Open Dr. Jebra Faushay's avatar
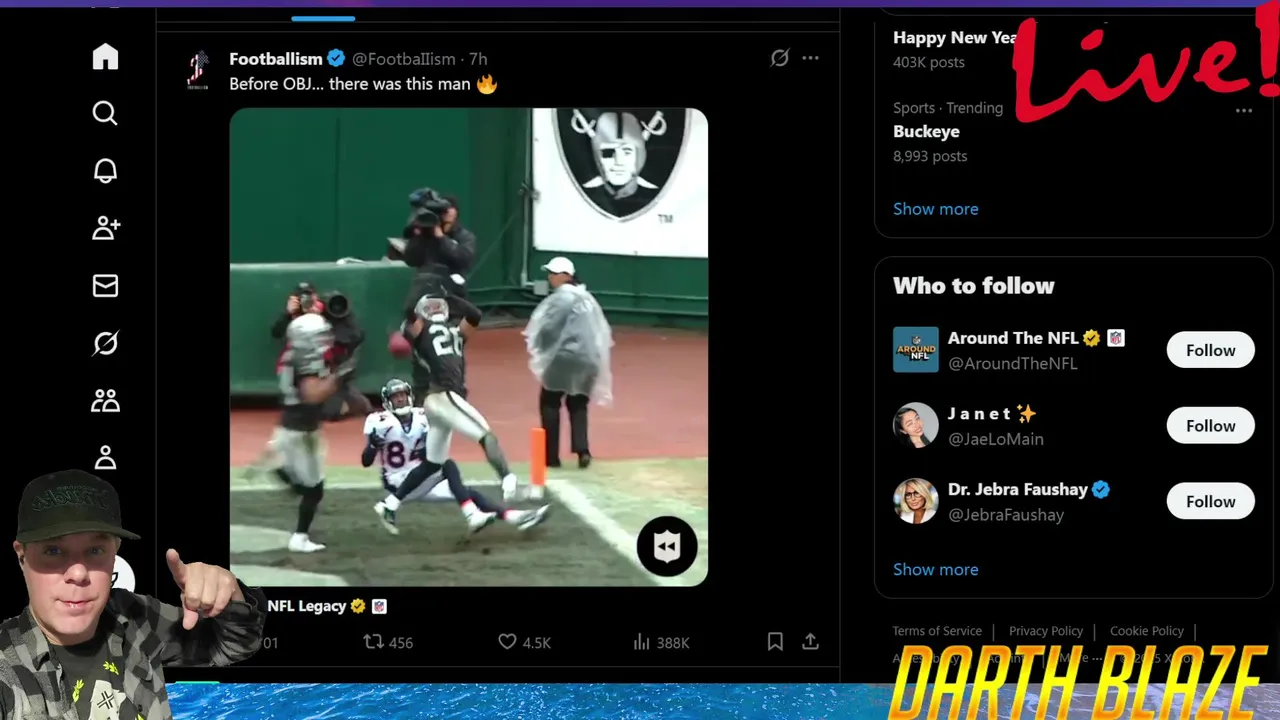The width and height of the screenshot is (1280, 720). (916, 502)
